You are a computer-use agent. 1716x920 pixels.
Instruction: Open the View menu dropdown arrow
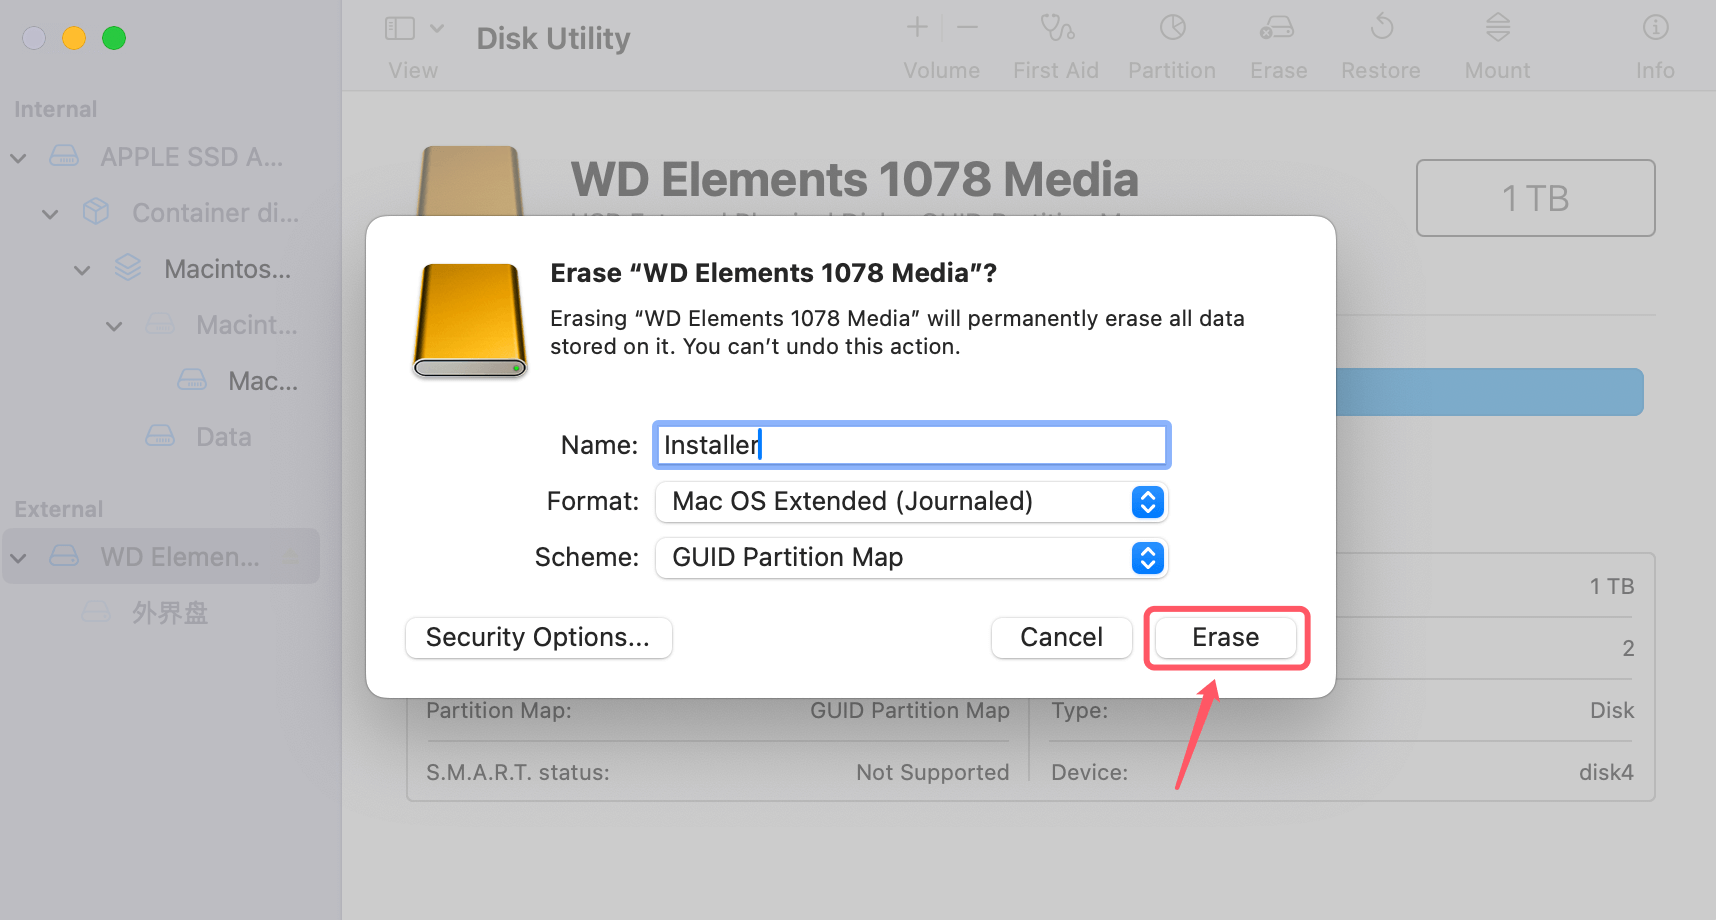tap(435, 28)
